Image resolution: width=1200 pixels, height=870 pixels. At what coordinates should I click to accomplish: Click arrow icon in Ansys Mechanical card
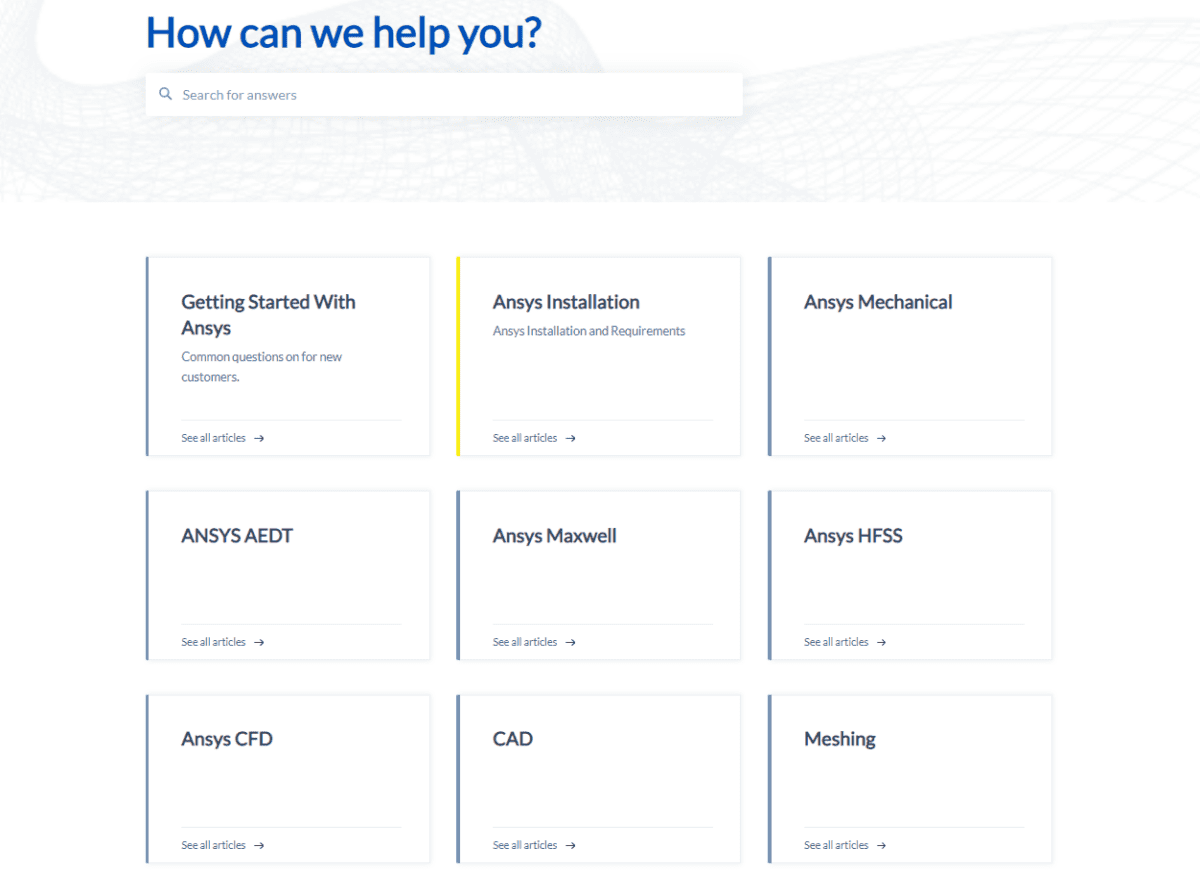pyautogui.click(x=881, y=438)
